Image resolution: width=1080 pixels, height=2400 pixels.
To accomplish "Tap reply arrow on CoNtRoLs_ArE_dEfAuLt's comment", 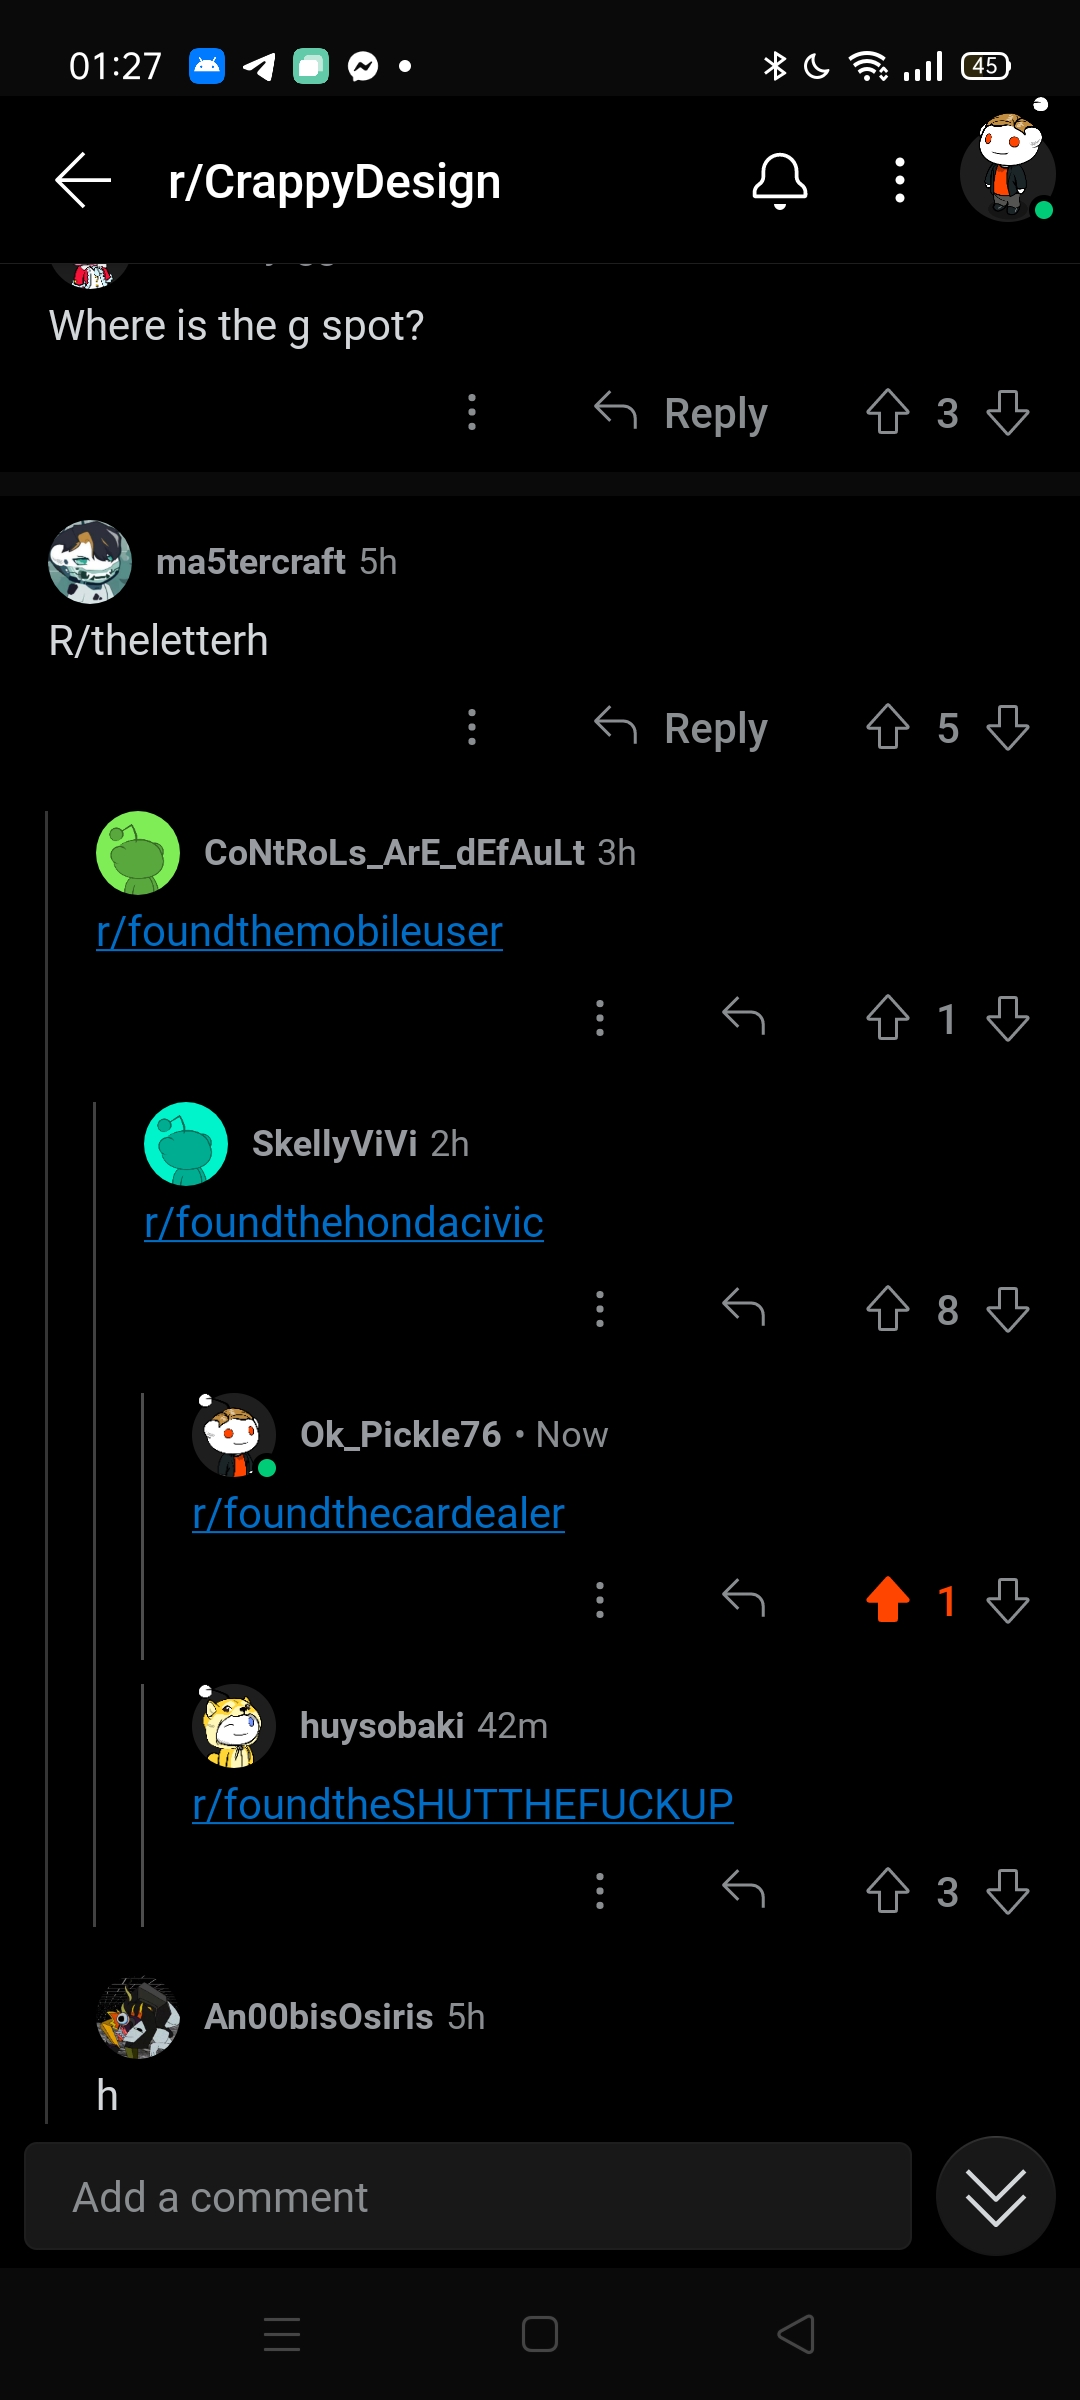I will pyautogui.click(x=743, y=1018).
